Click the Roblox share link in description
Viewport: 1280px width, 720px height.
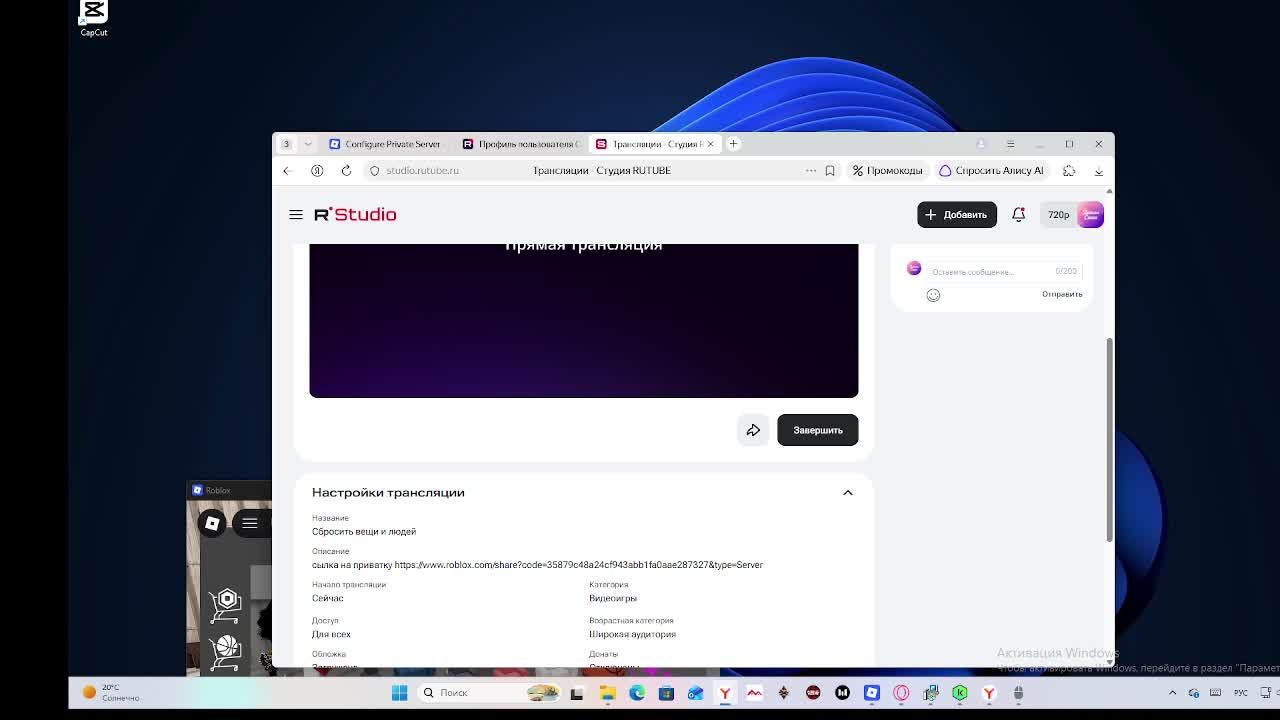coord(579,565)
